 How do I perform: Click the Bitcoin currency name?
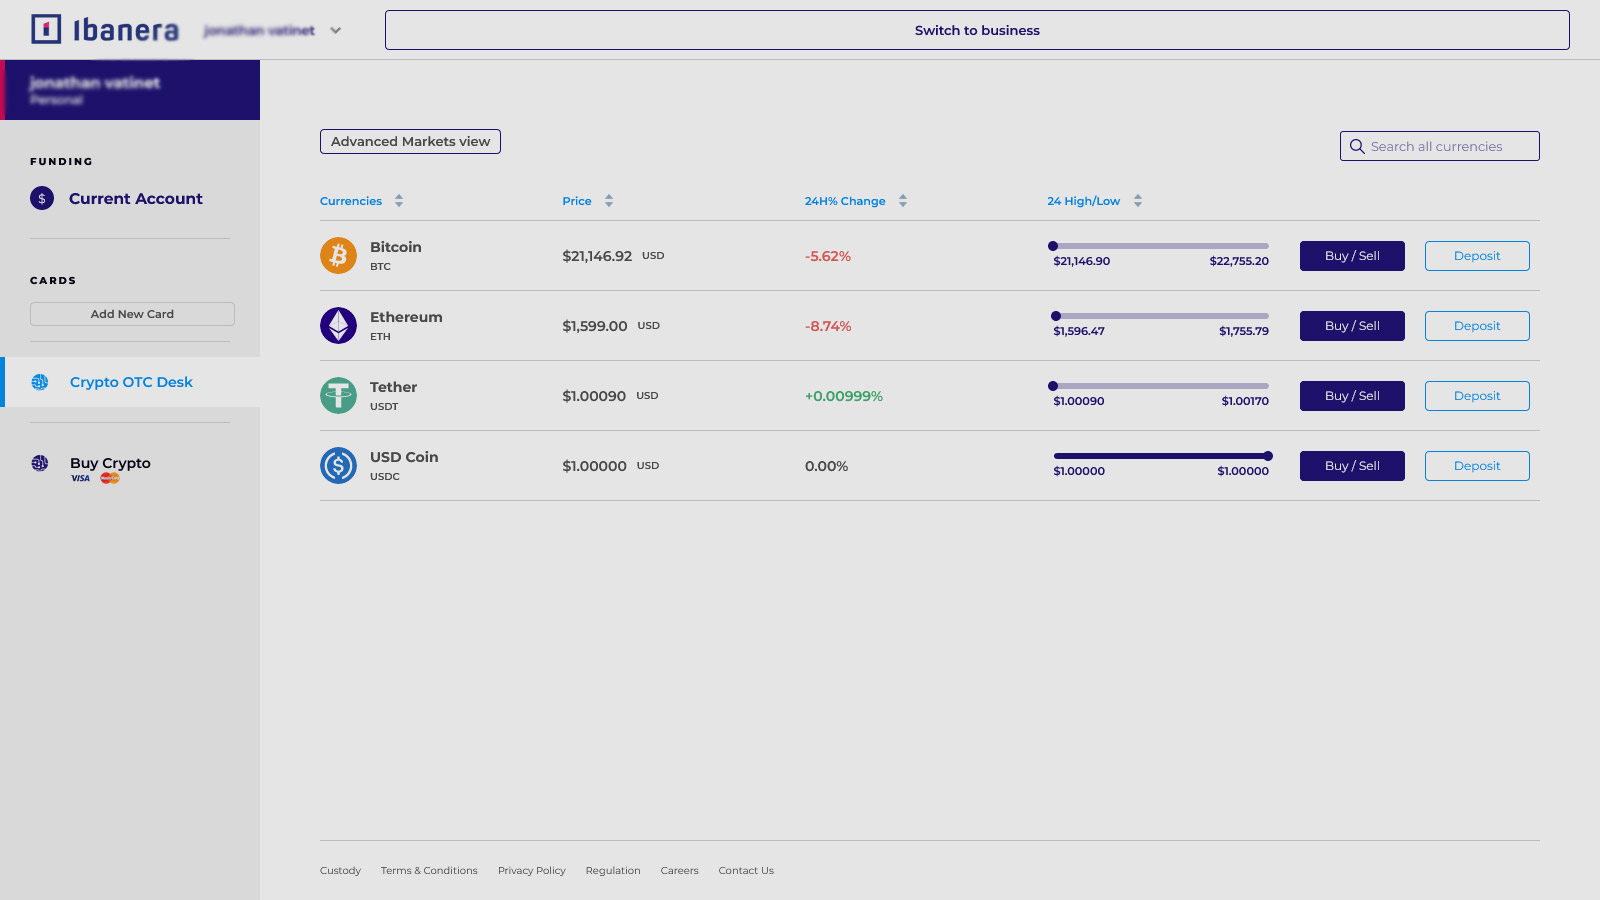[396, 247]
